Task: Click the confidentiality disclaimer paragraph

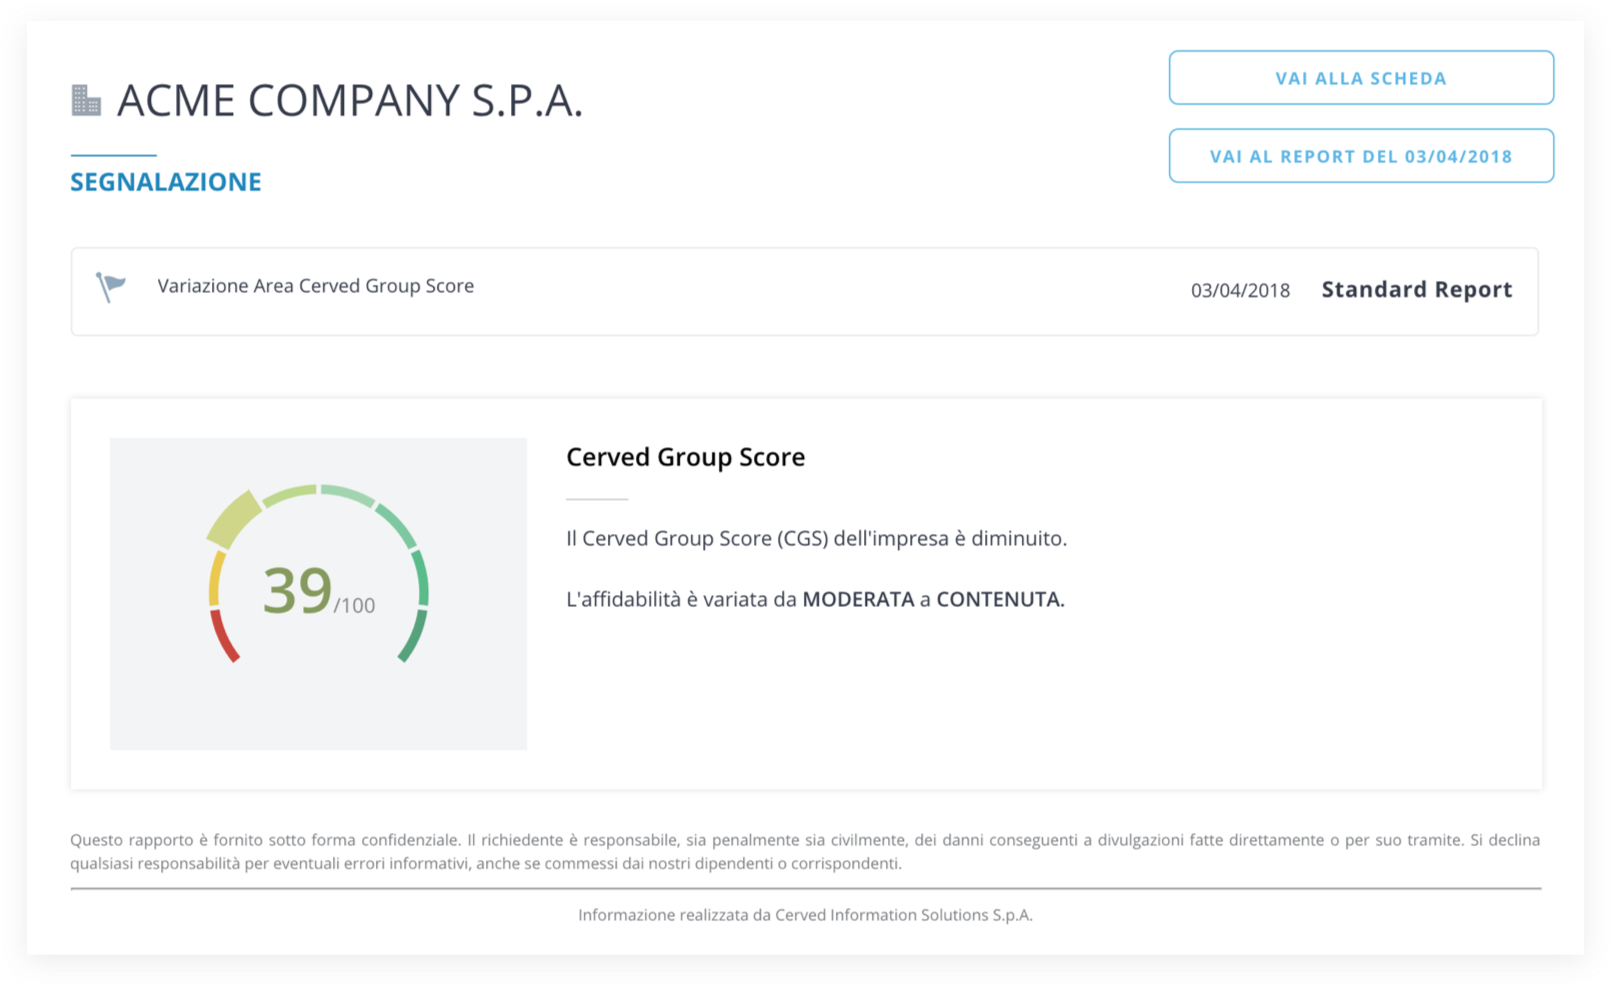Action: click(x=805, y=852)
